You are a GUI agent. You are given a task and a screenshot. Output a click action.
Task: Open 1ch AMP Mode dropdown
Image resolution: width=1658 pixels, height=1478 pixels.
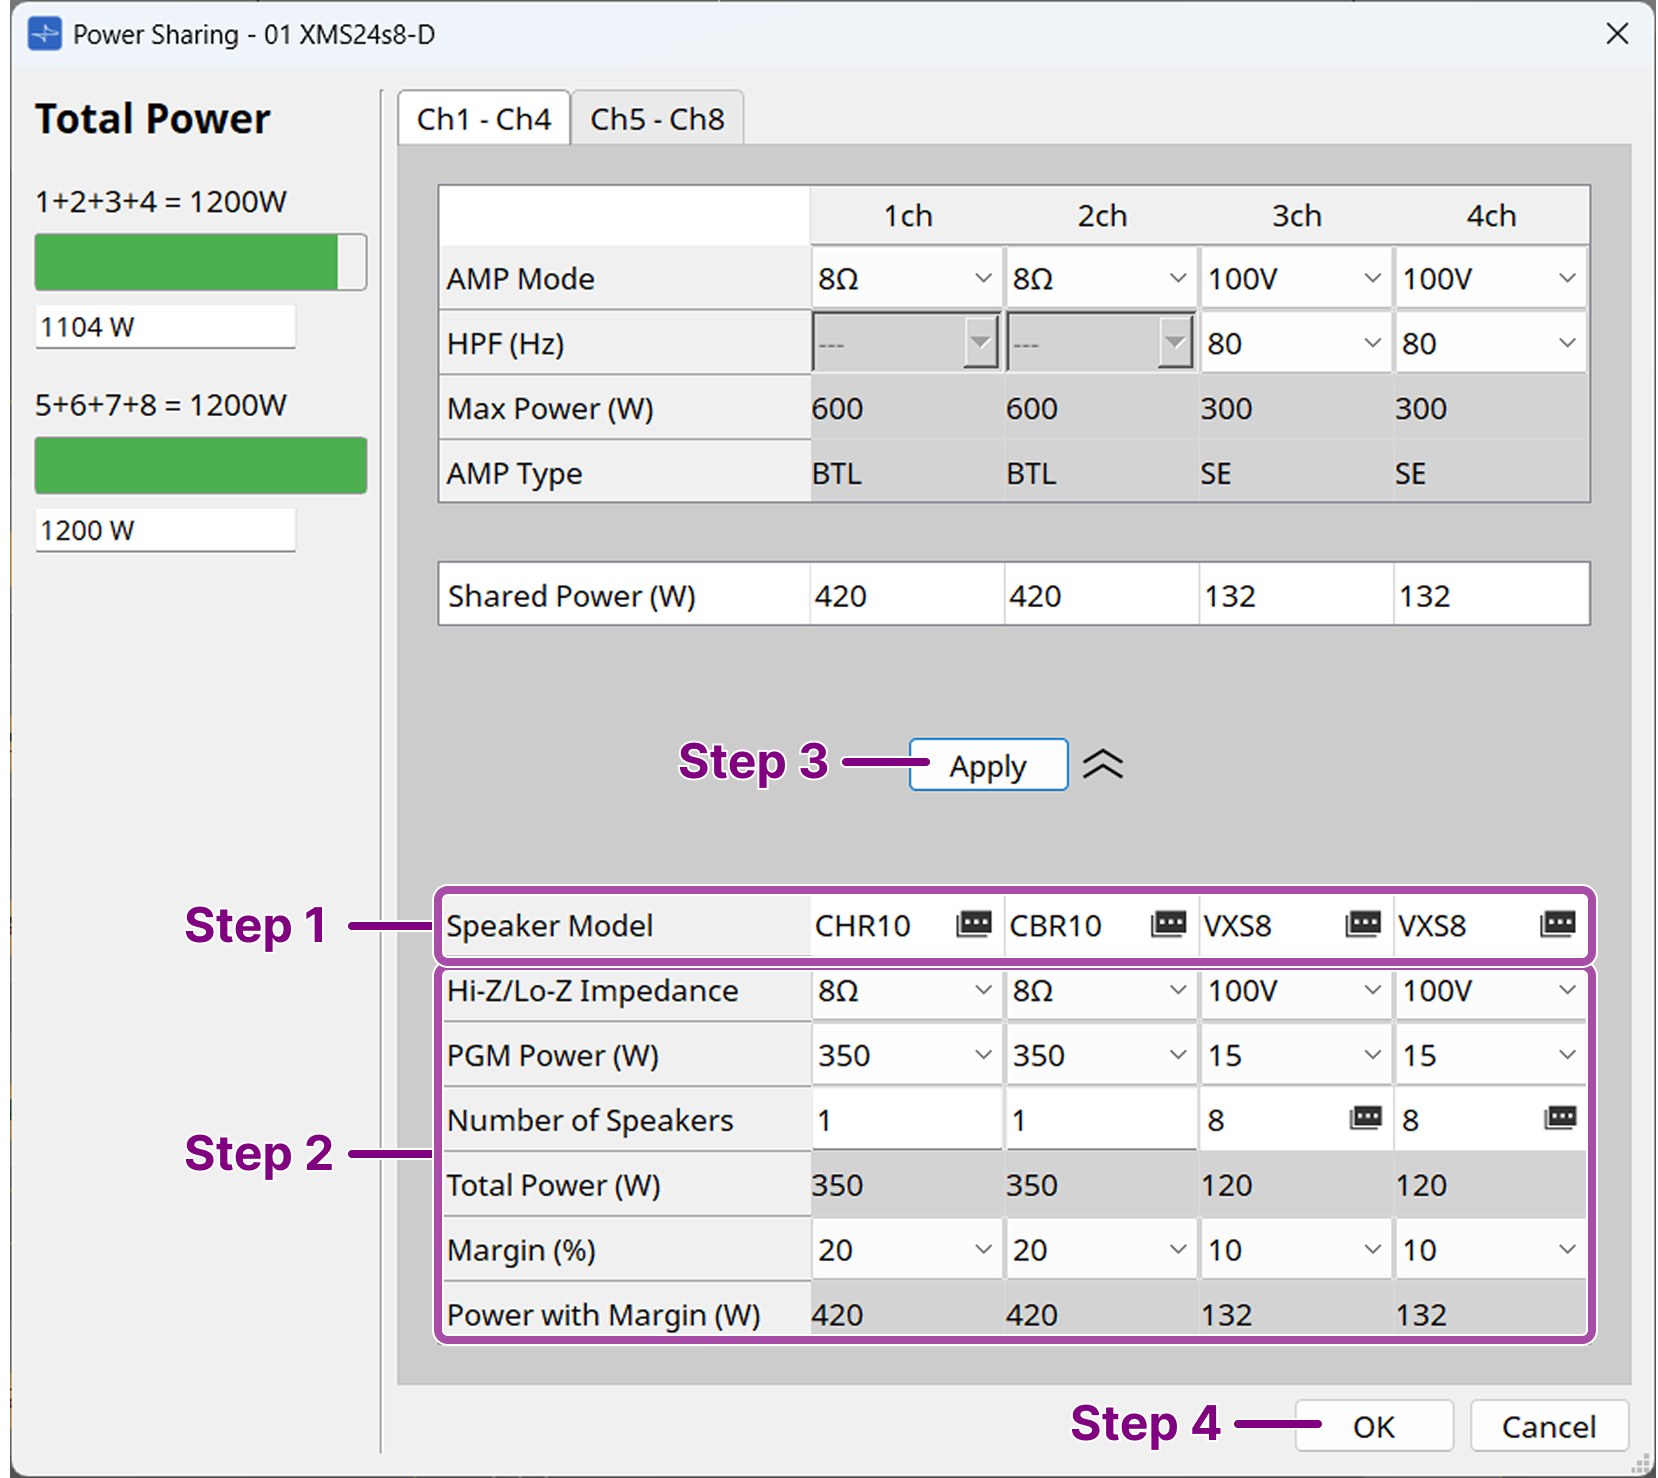(x=906, y=278)
